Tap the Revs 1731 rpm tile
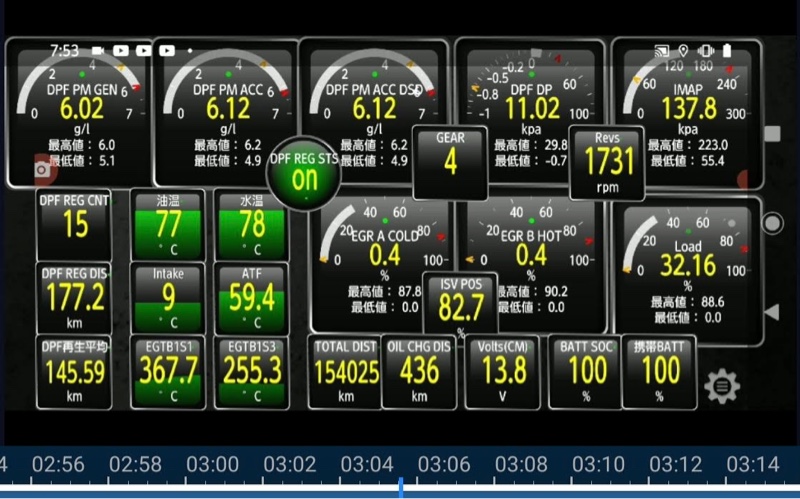Screen dimensions: 800x499 tap(607, 163)
